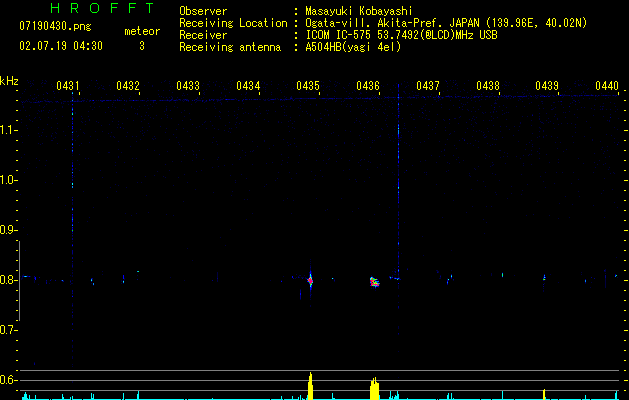
Task: Click the red meteor echo at 0435
Action: [x=310, y=280]
